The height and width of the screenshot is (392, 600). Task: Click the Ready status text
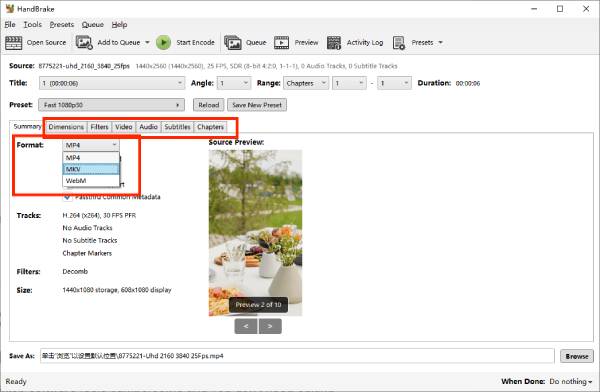[x=16, y=381]
